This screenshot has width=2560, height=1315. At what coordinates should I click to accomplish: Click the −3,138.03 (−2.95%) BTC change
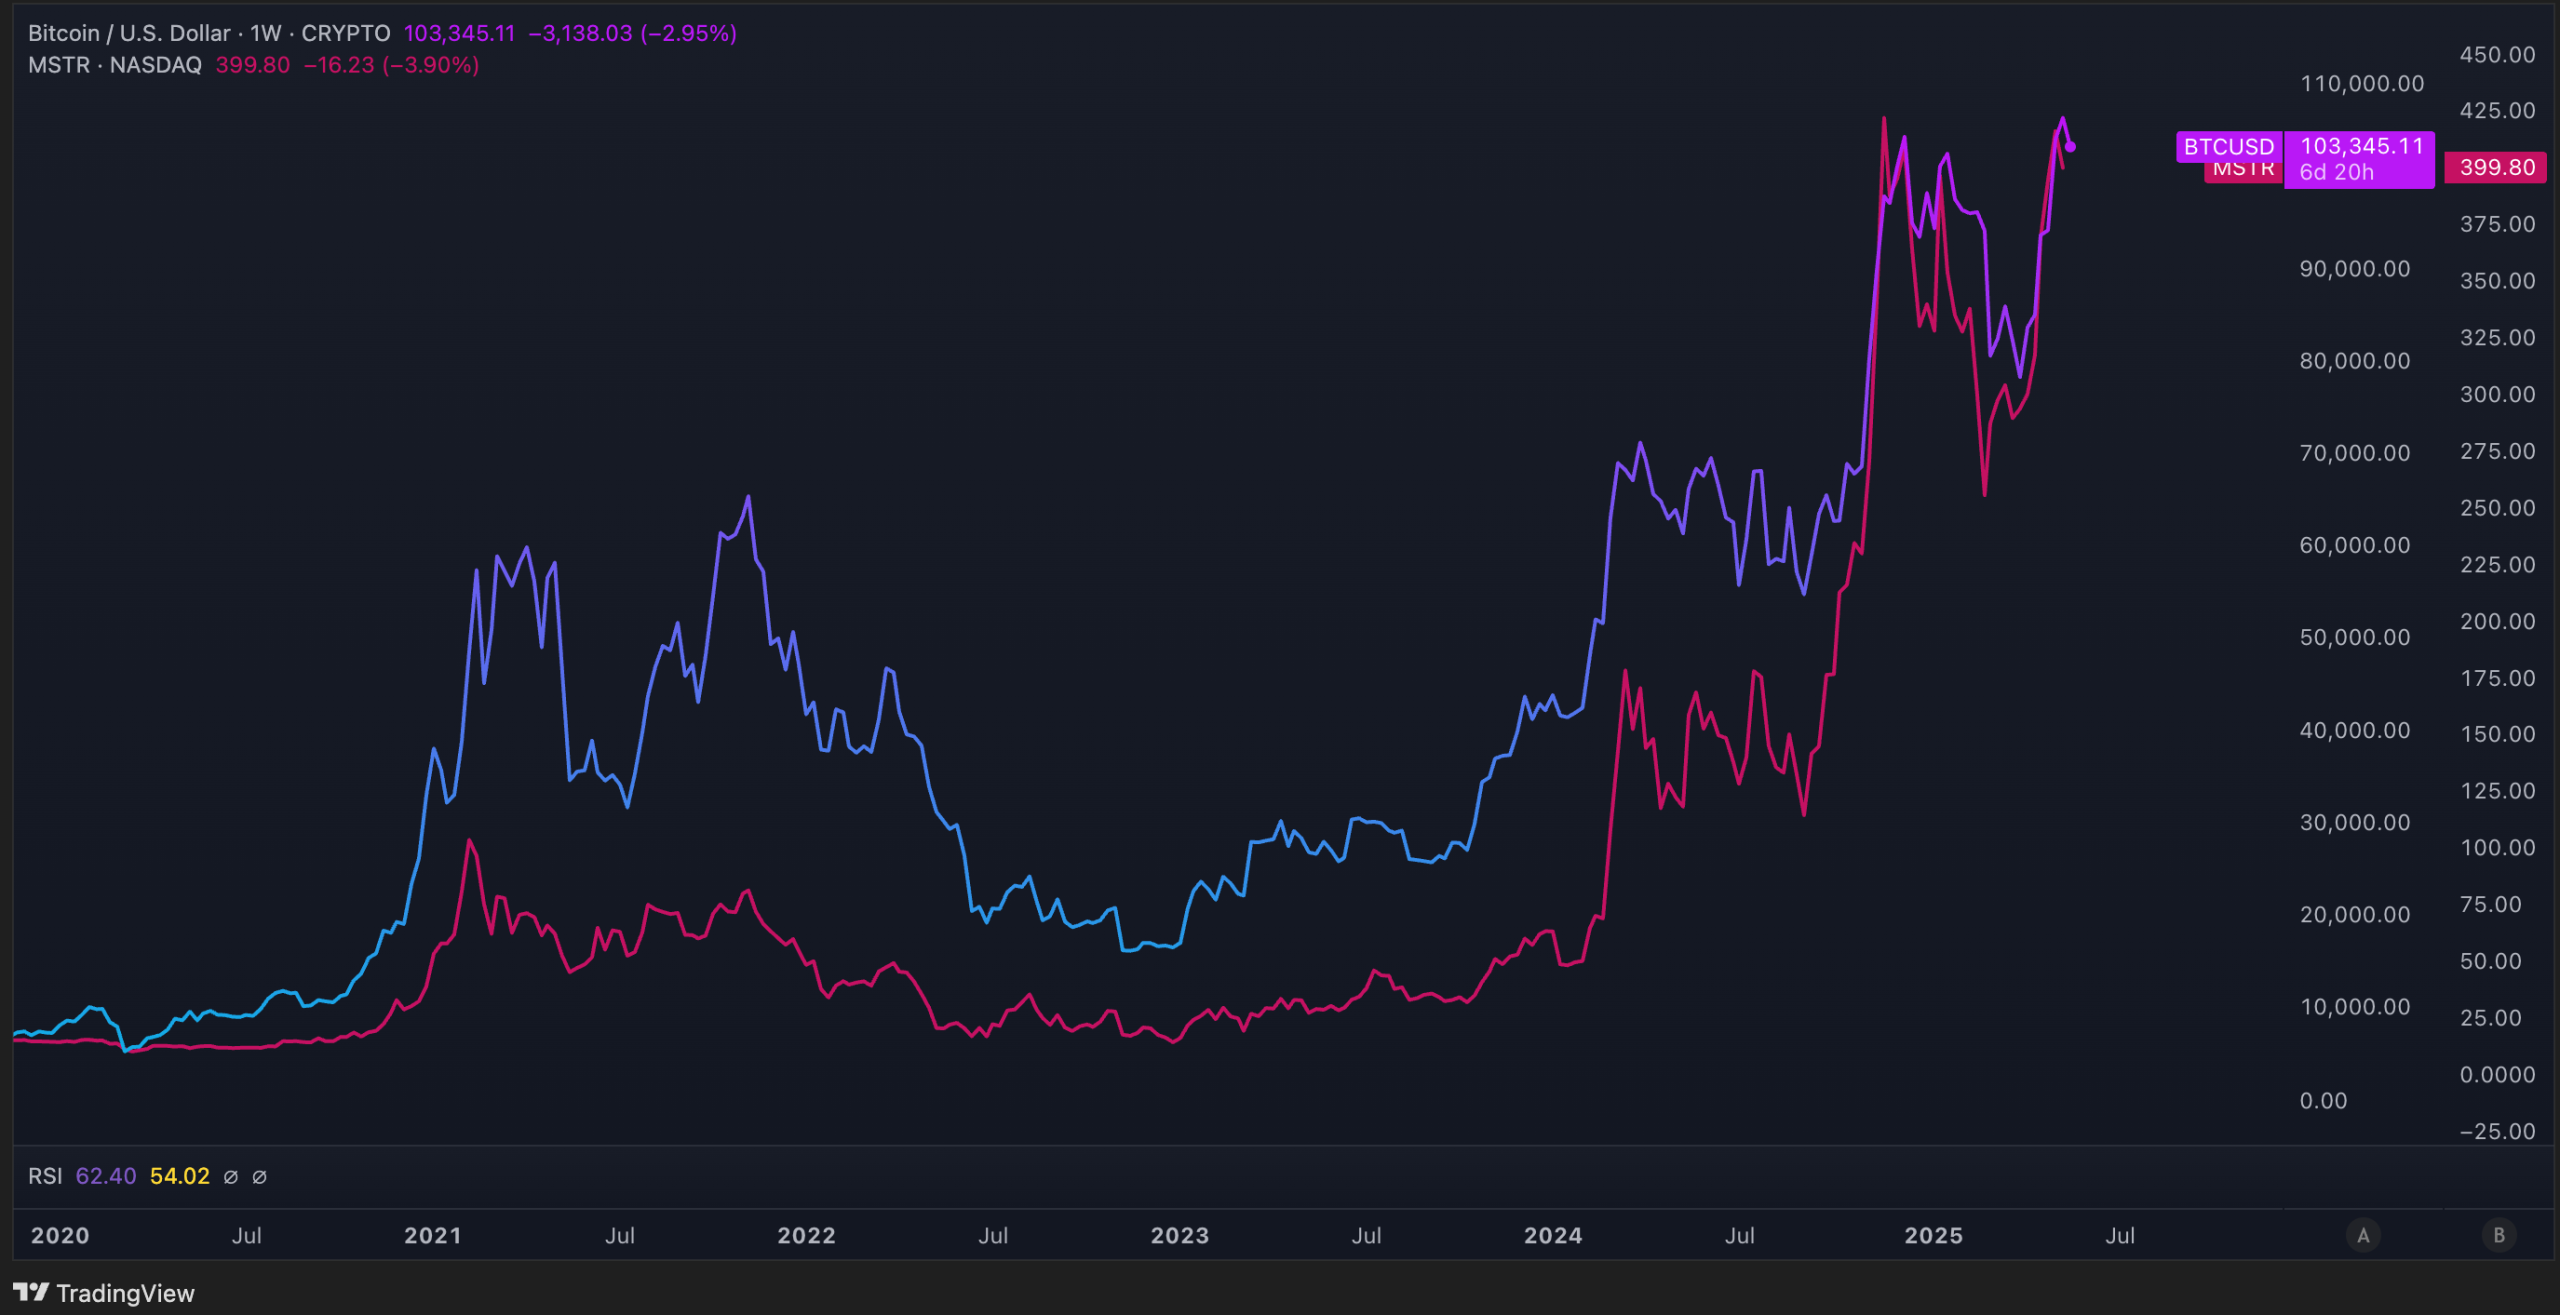(x=633, y=33)
